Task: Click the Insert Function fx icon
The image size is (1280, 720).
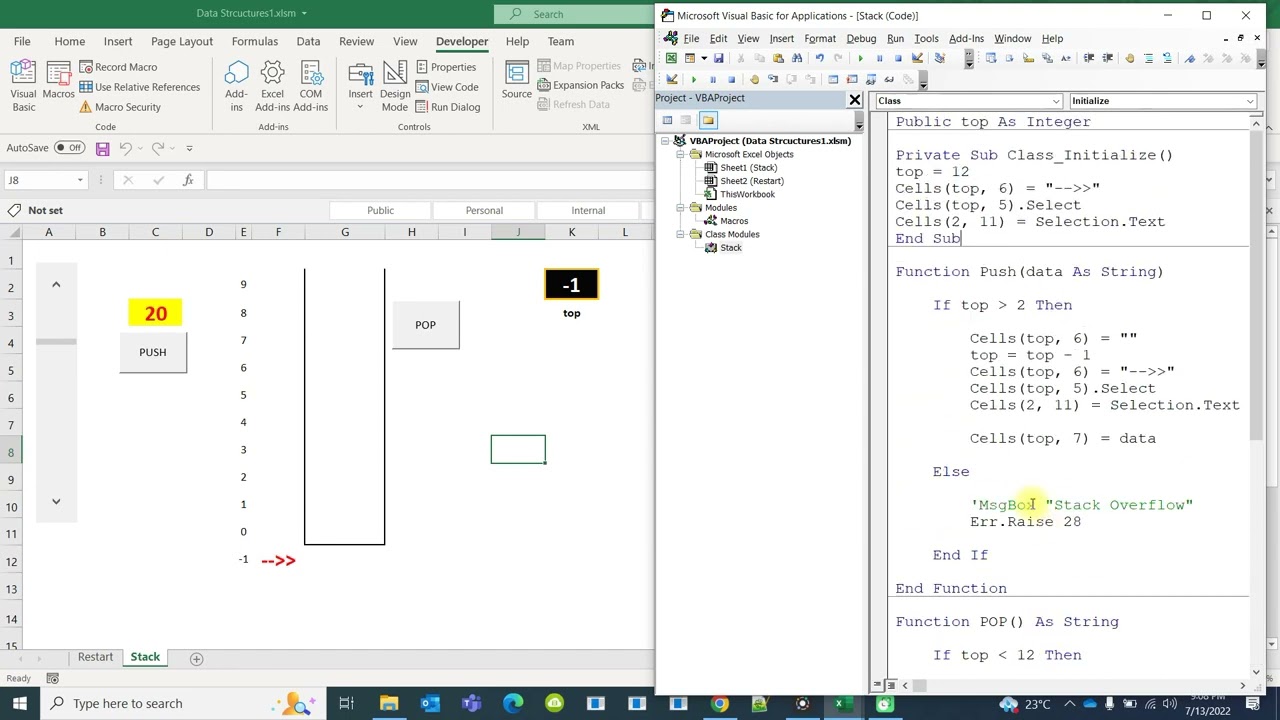Action: (188, 180)
